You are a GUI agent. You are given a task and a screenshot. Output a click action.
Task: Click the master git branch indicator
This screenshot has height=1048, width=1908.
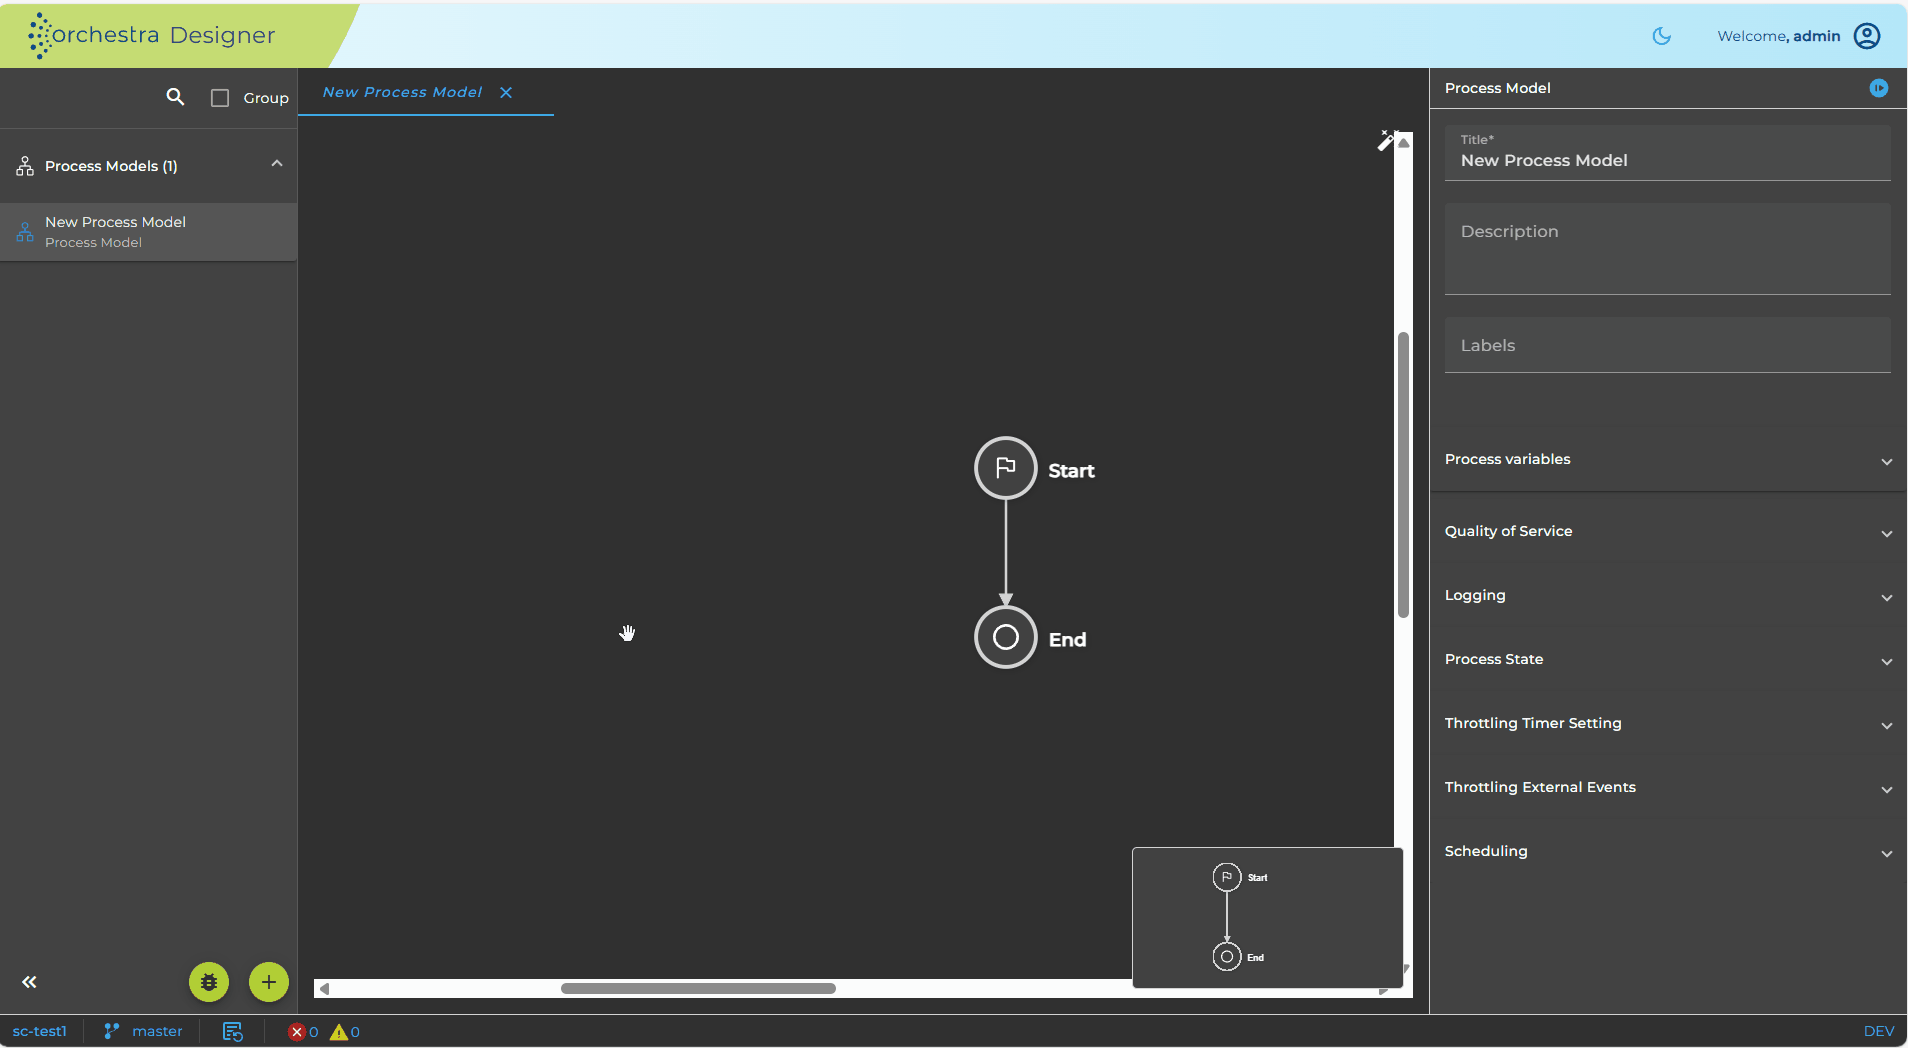144,1031
